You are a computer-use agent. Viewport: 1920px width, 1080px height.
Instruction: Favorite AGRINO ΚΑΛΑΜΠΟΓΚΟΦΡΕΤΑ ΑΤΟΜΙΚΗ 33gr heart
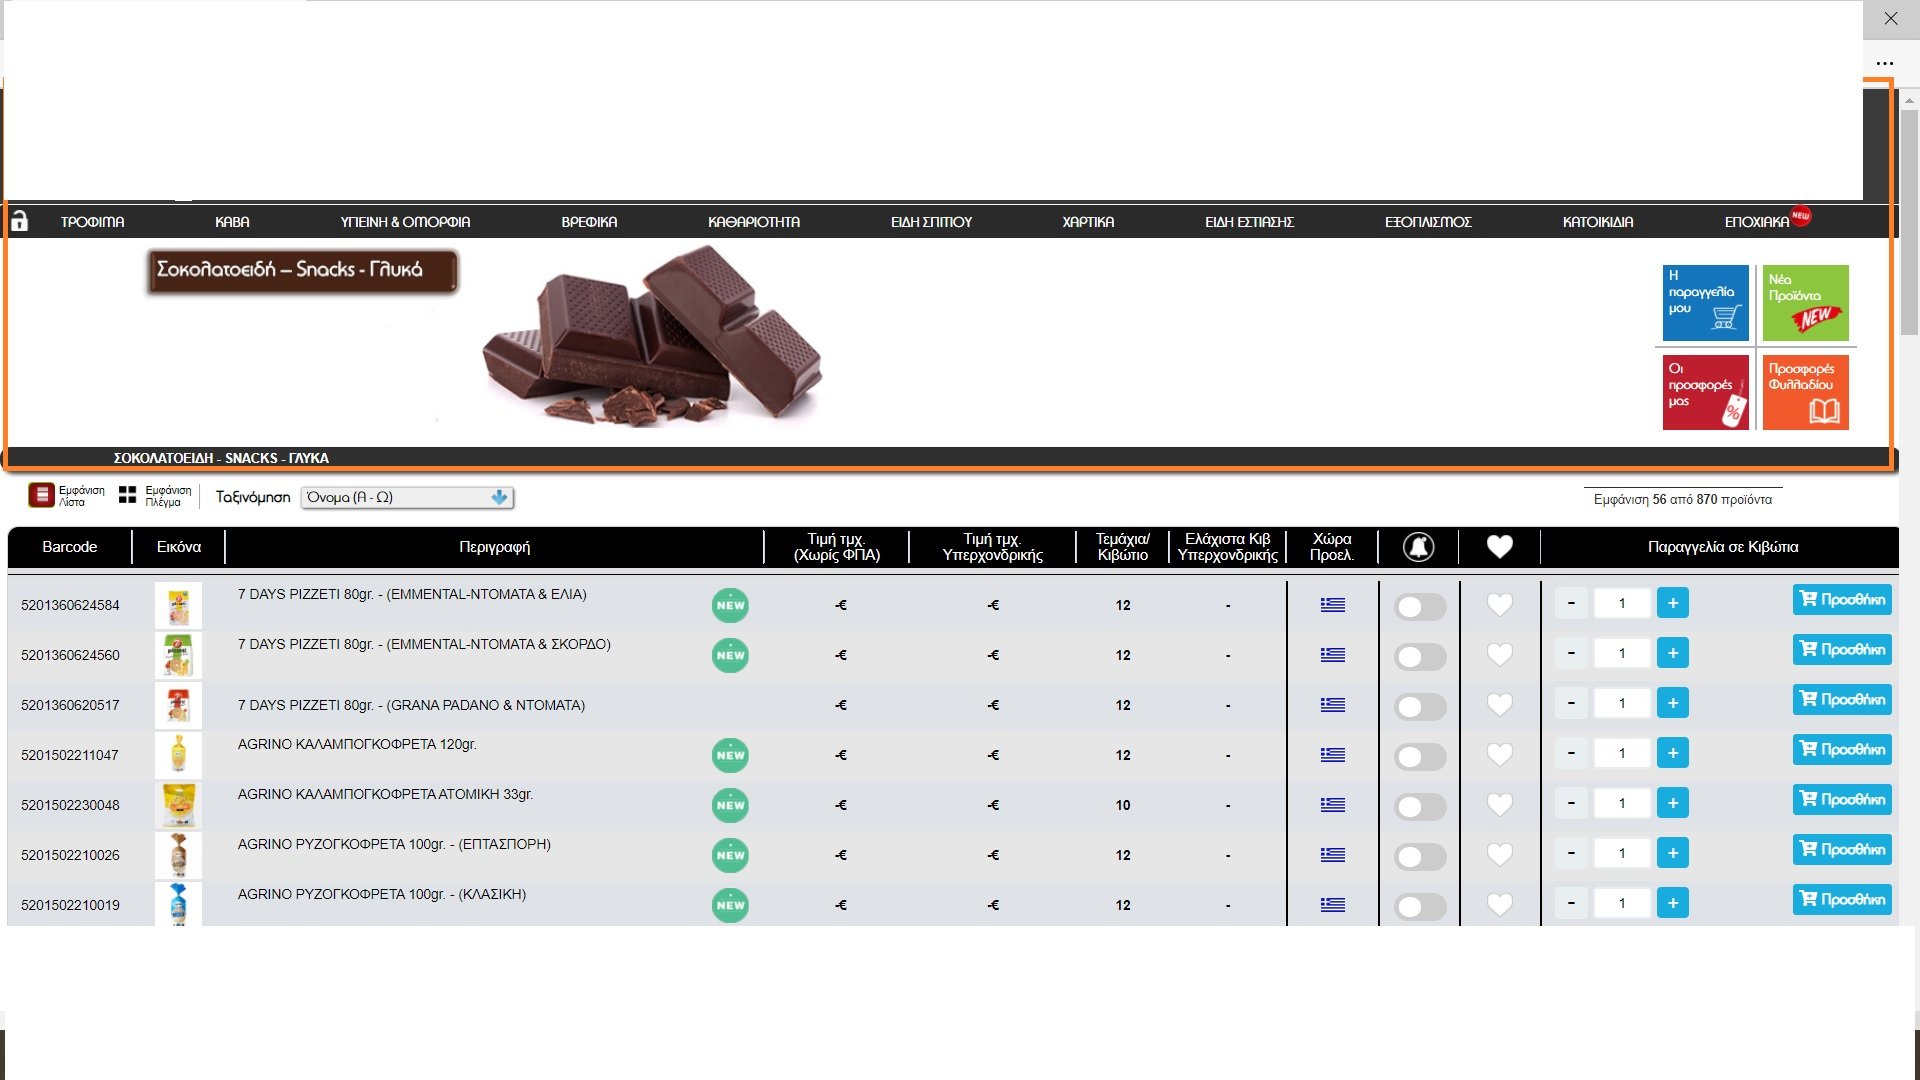(1499, 804)
